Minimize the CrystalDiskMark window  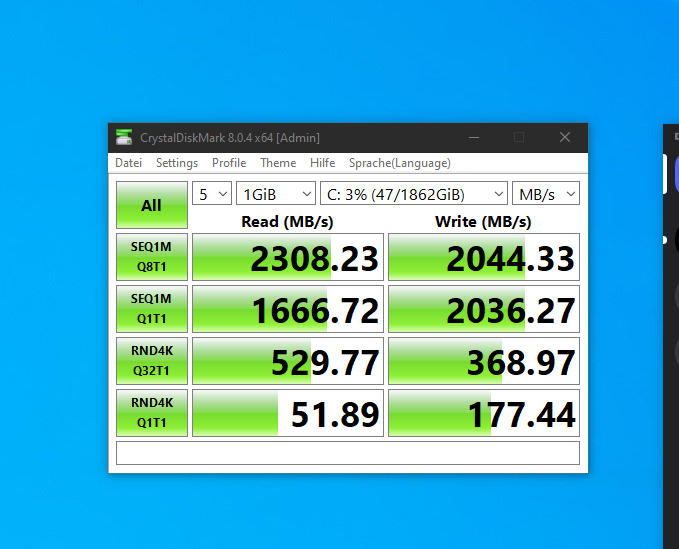coord(474,138)
